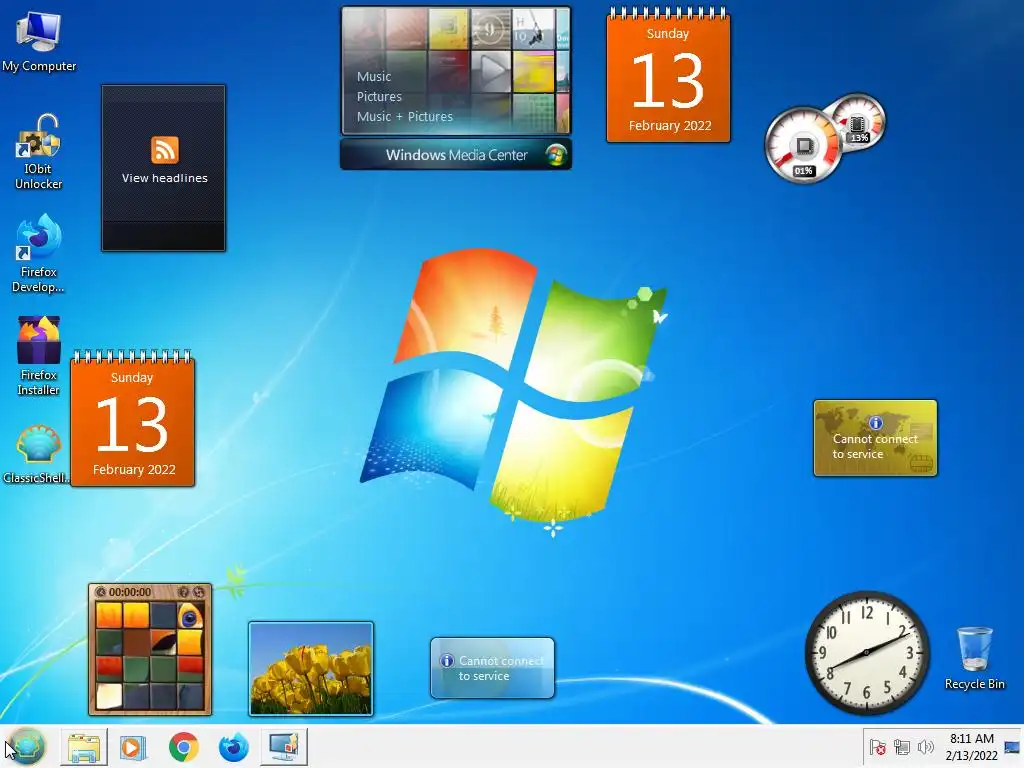Open the Start menu shell button

click(x=26, y=746)
